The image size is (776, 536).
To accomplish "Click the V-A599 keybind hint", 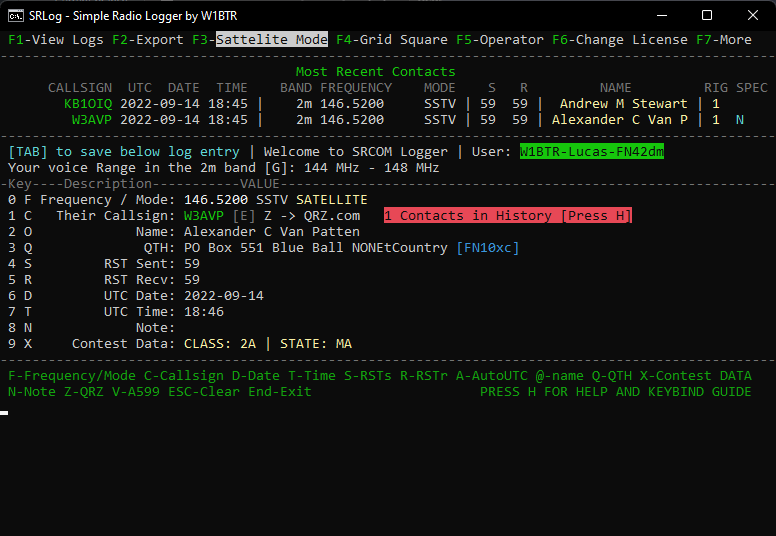I will pyautogui.click(x=136, y=391).
